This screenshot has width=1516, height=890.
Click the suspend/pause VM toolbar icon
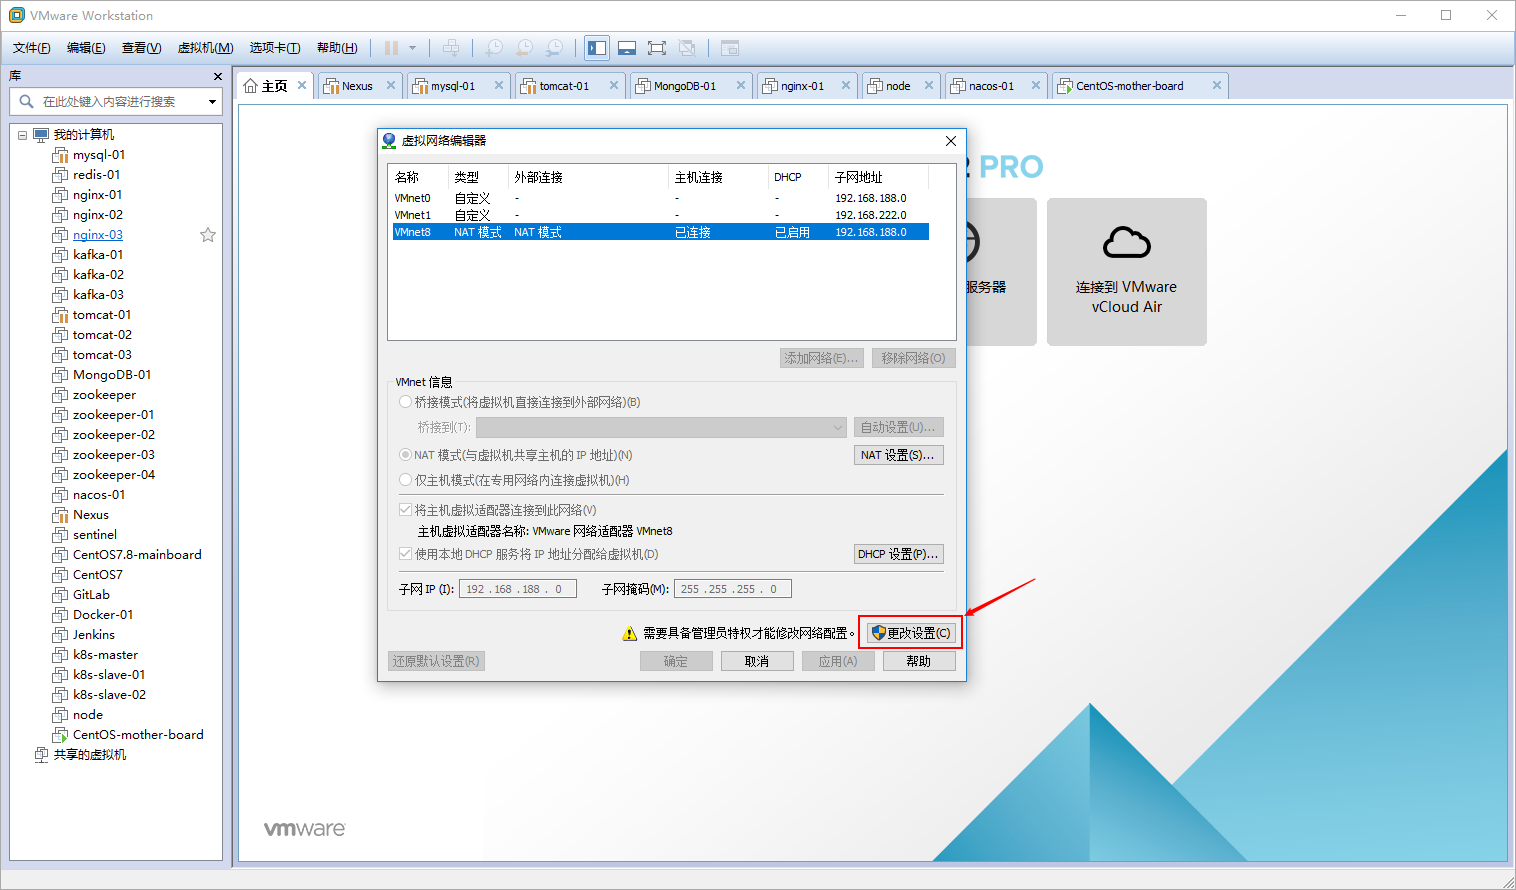[391, 48]
